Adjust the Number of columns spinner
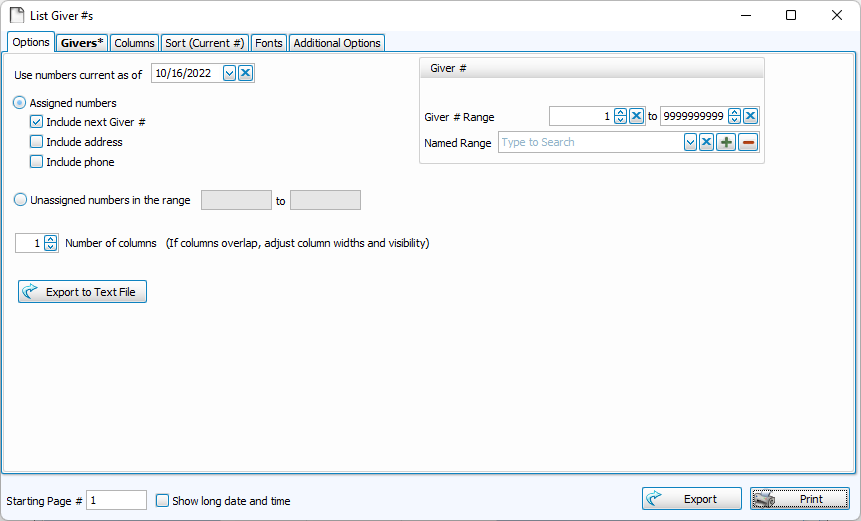The image size is (861, 521). [51, 243]
